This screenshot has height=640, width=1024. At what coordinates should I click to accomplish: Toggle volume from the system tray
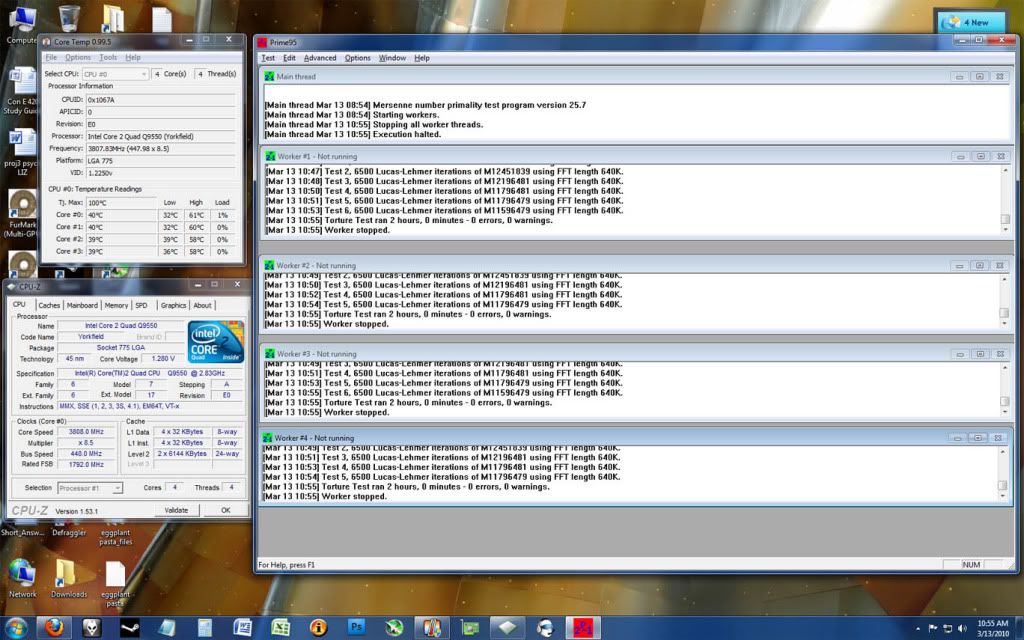coord(961,628)
